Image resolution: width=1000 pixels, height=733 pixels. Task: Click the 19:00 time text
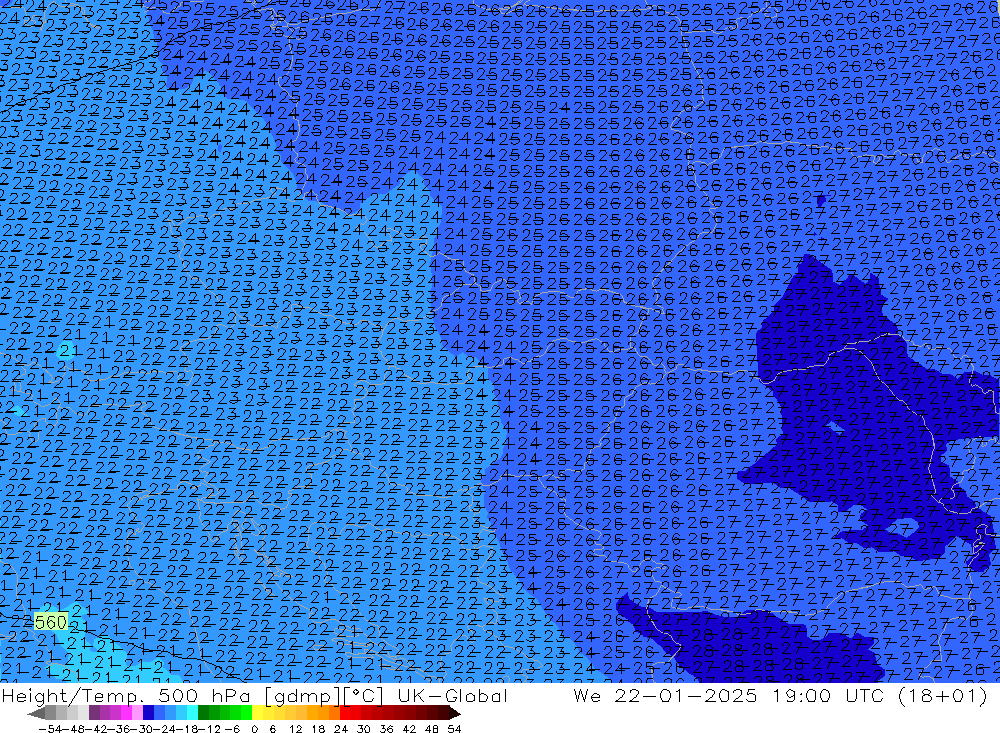(x=802, y=696)
